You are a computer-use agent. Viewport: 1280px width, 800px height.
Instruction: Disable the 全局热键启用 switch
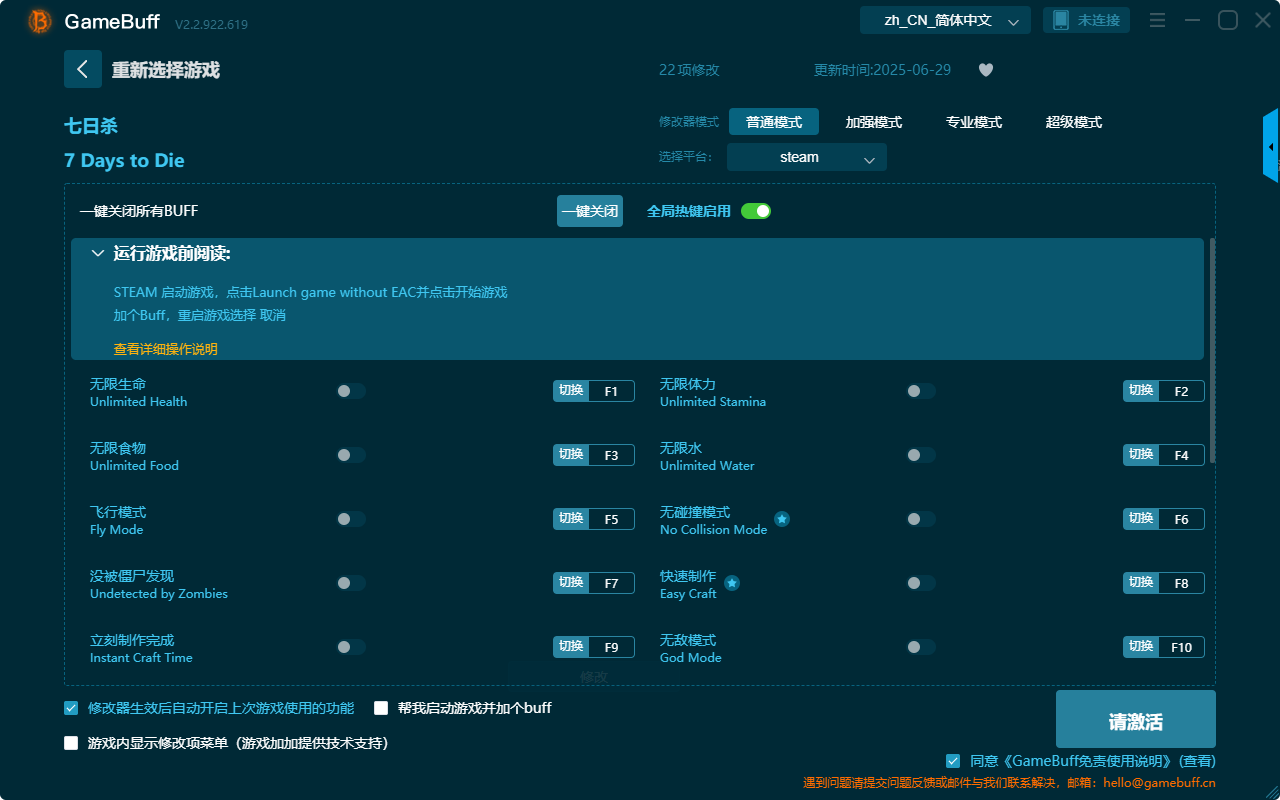click(x=756, y=211)
